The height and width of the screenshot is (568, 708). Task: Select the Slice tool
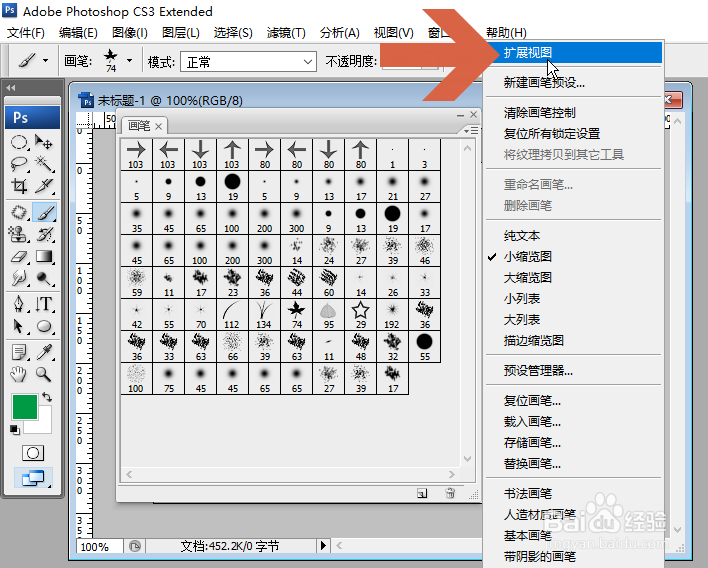tap(44, 186)
